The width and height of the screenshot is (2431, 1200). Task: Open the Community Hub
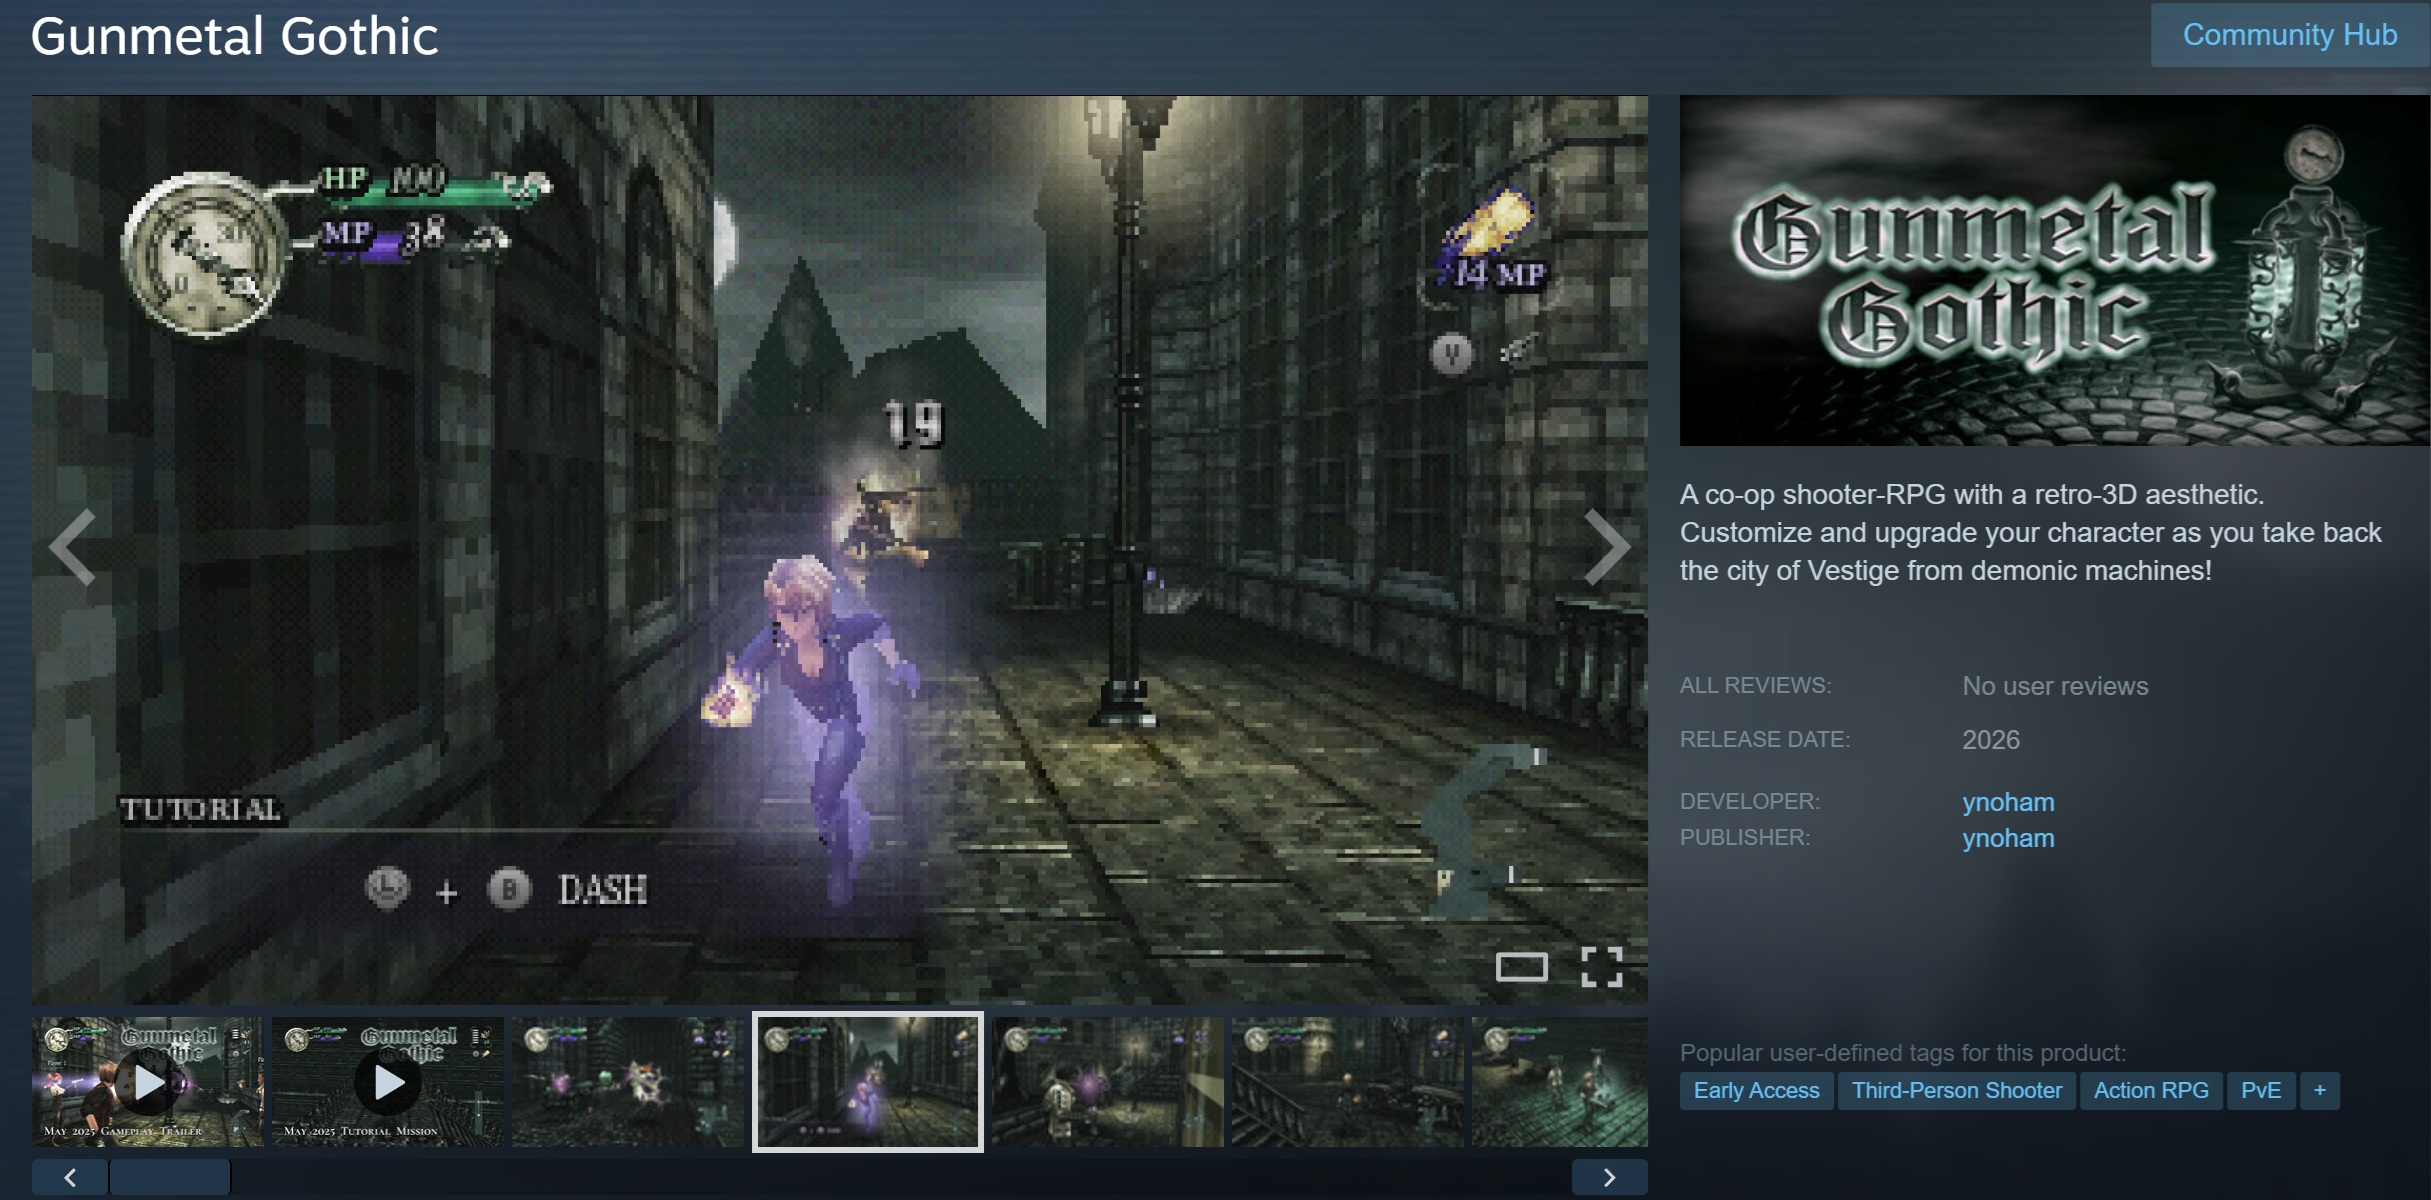[2289, 35]
